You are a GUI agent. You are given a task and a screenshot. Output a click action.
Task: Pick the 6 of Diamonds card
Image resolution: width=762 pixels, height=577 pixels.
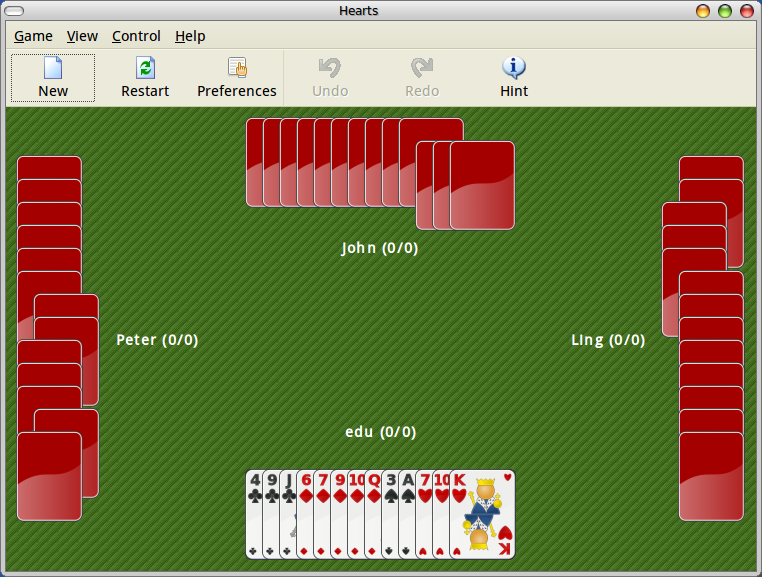tap(305, 514)
